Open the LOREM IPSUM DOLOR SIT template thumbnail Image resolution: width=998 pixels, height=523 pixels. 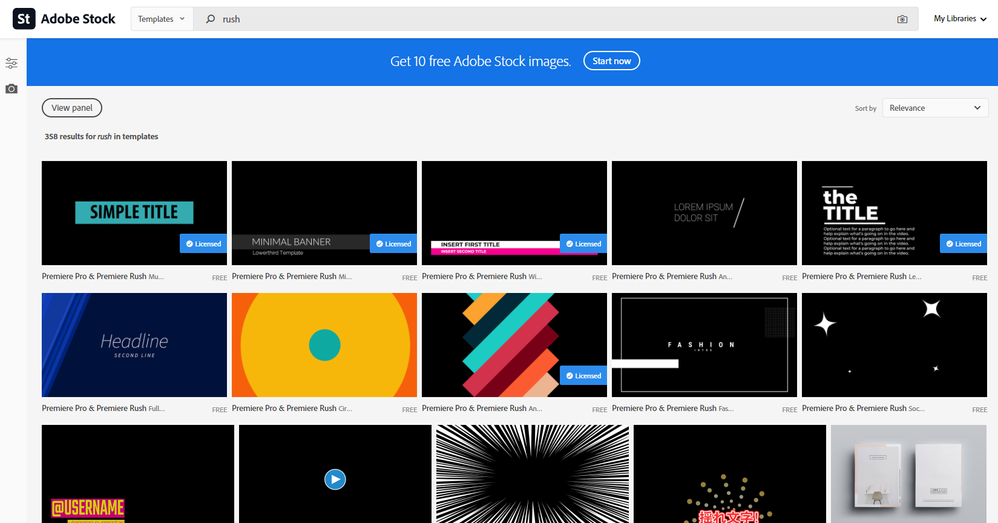click(x=705, y=213)
